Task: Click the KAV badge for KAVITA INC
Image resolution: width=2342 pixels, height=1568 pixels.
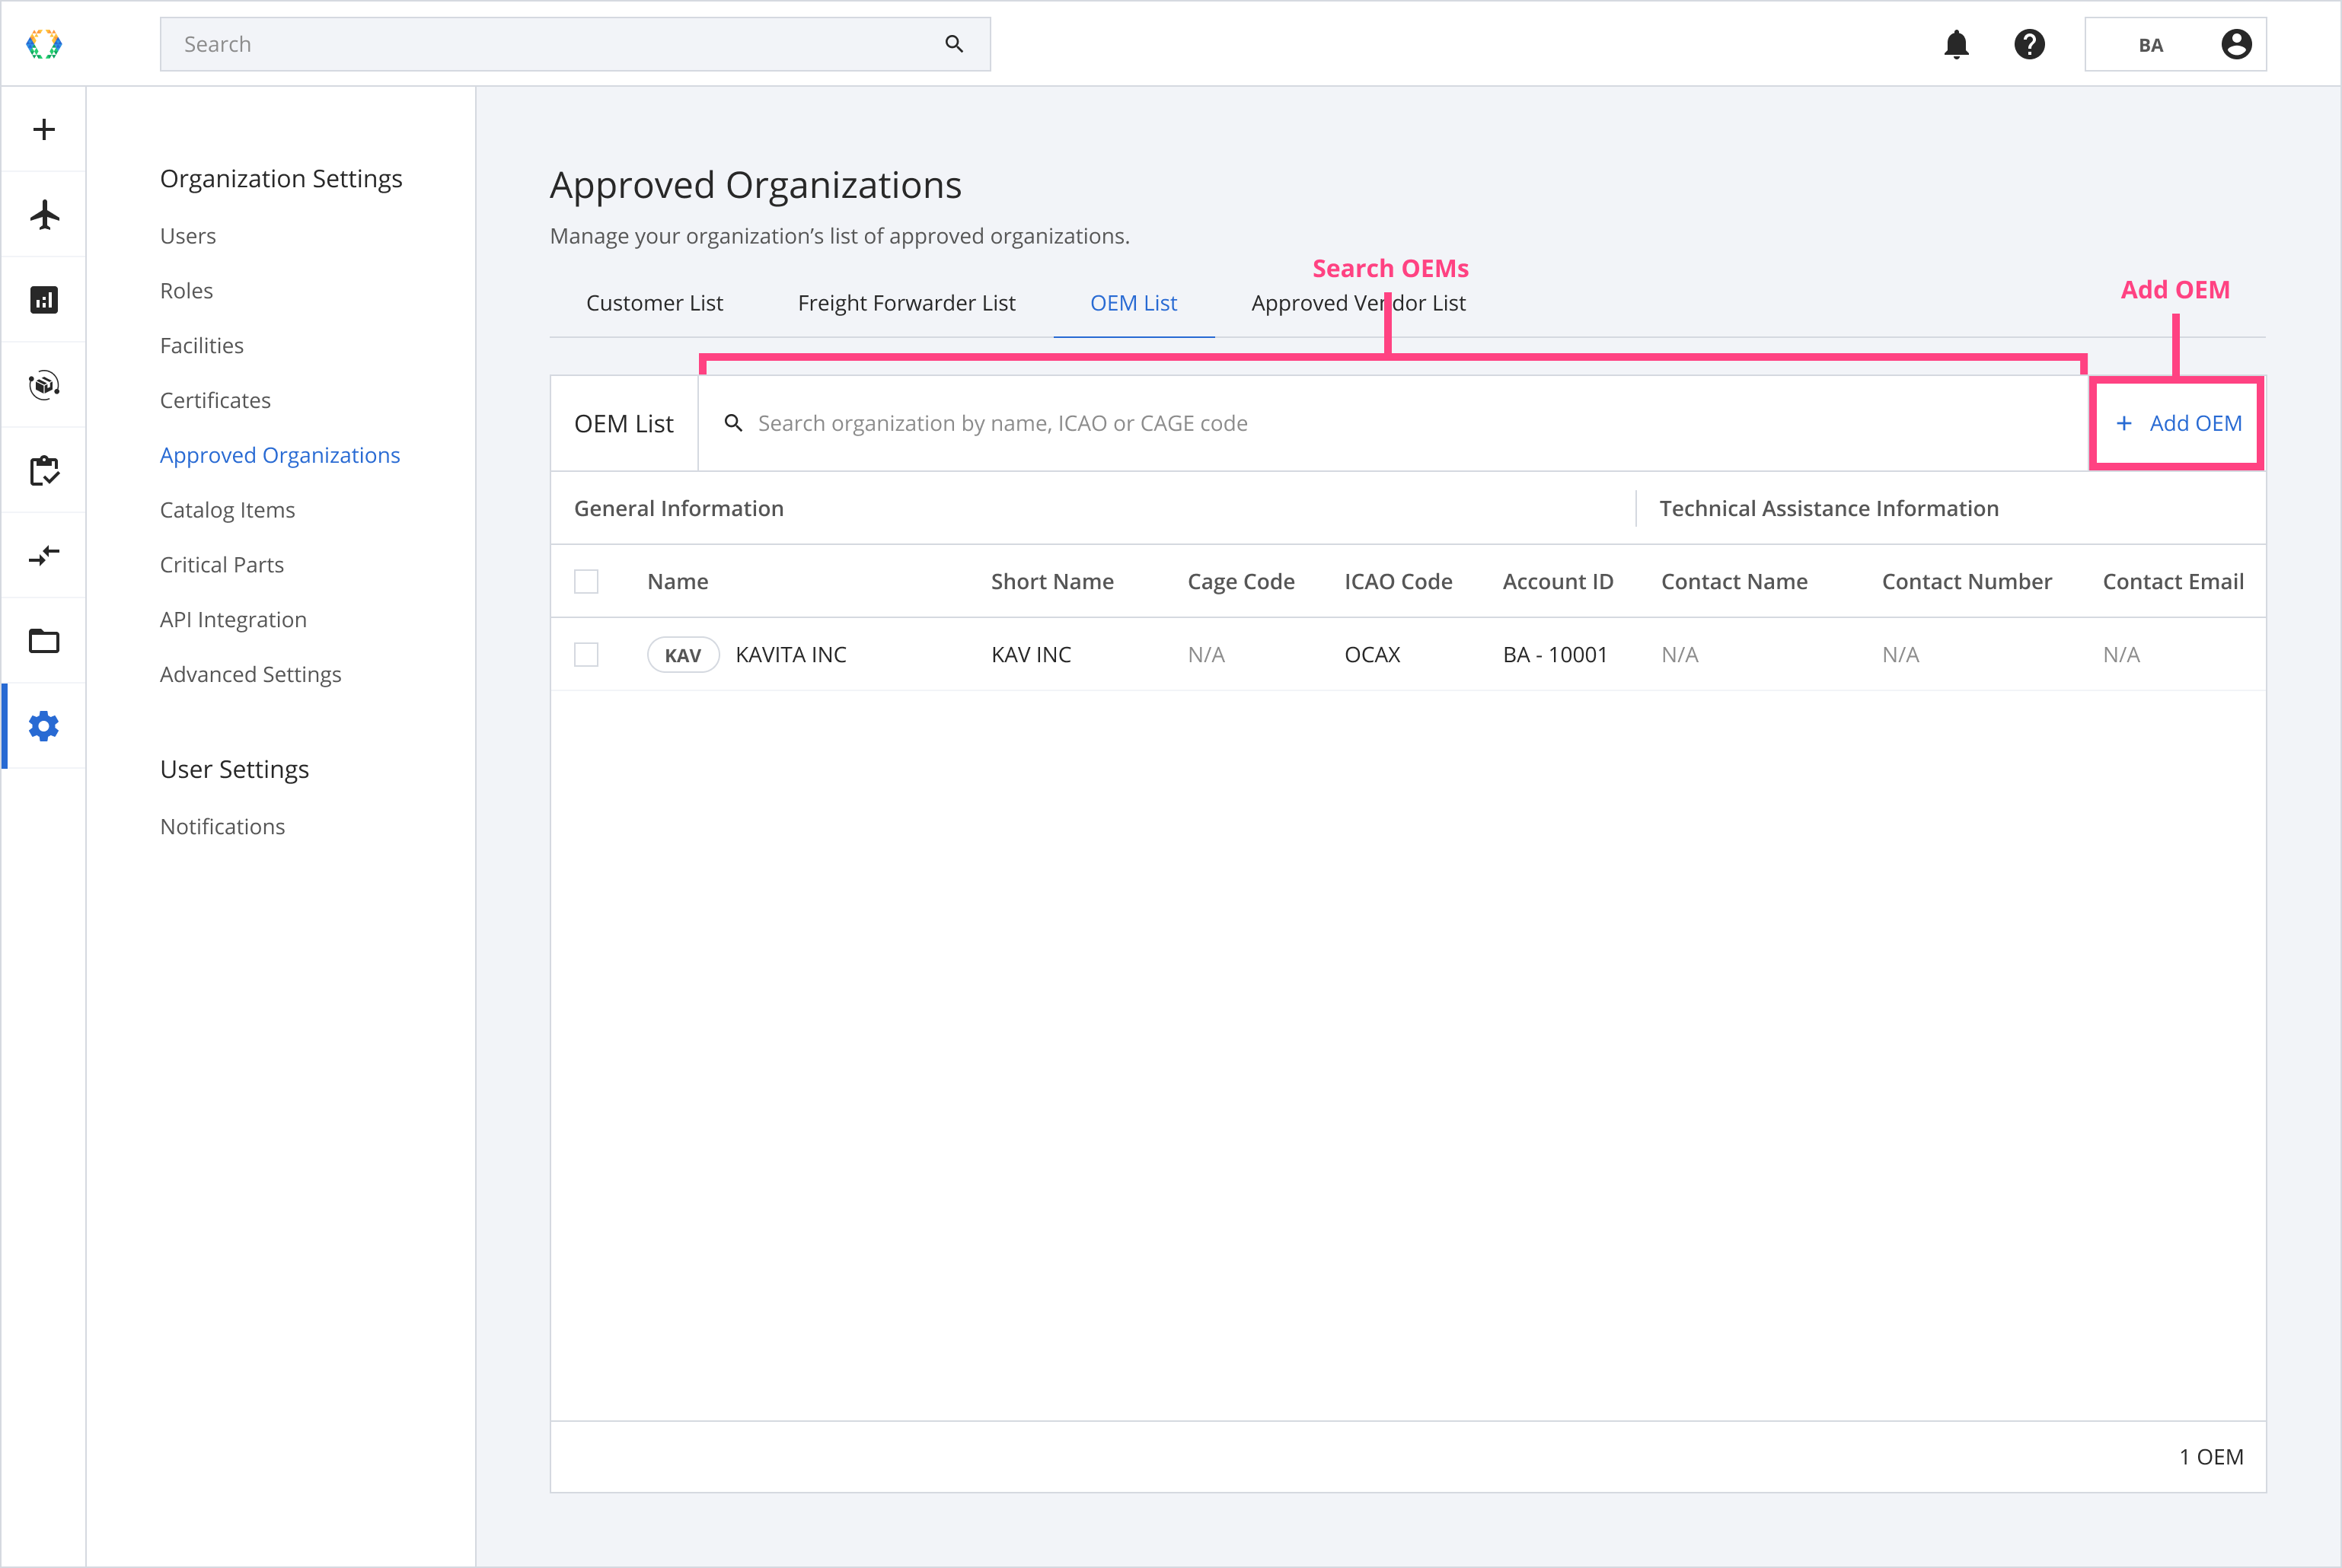Action: point(683,655)
